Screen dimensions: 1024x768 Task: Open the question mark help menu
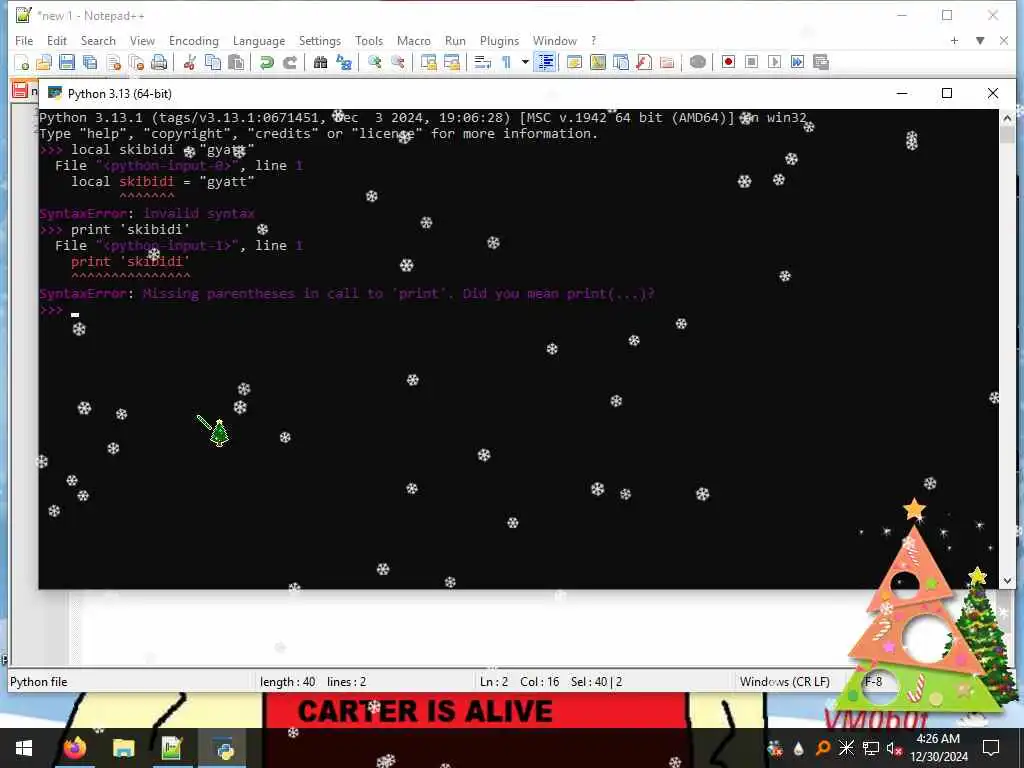(x=594, y=40)
